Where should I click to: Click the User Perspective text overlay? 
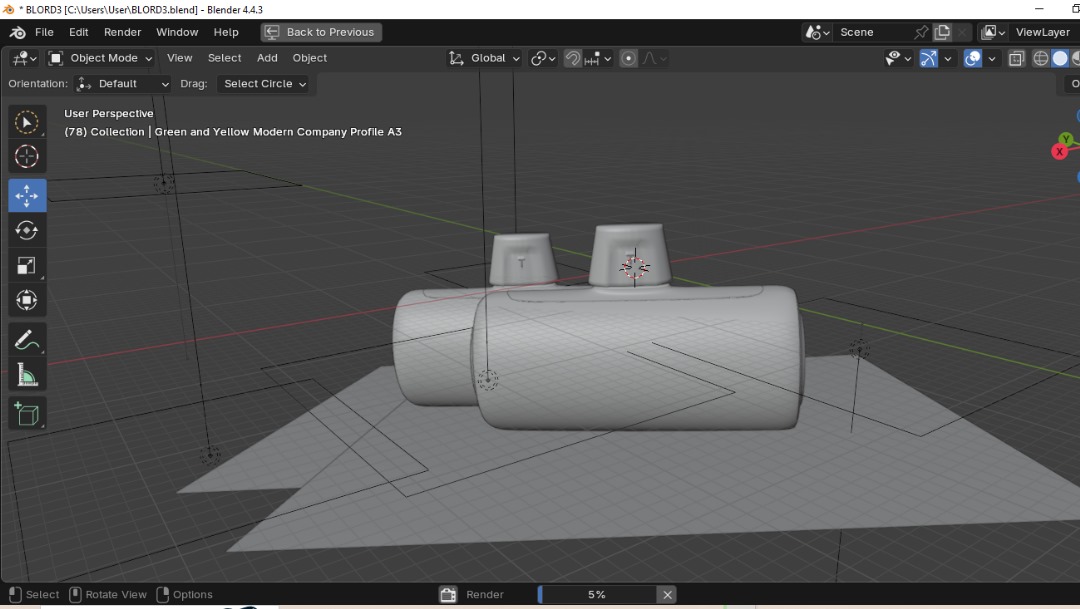tap(109, 114)
